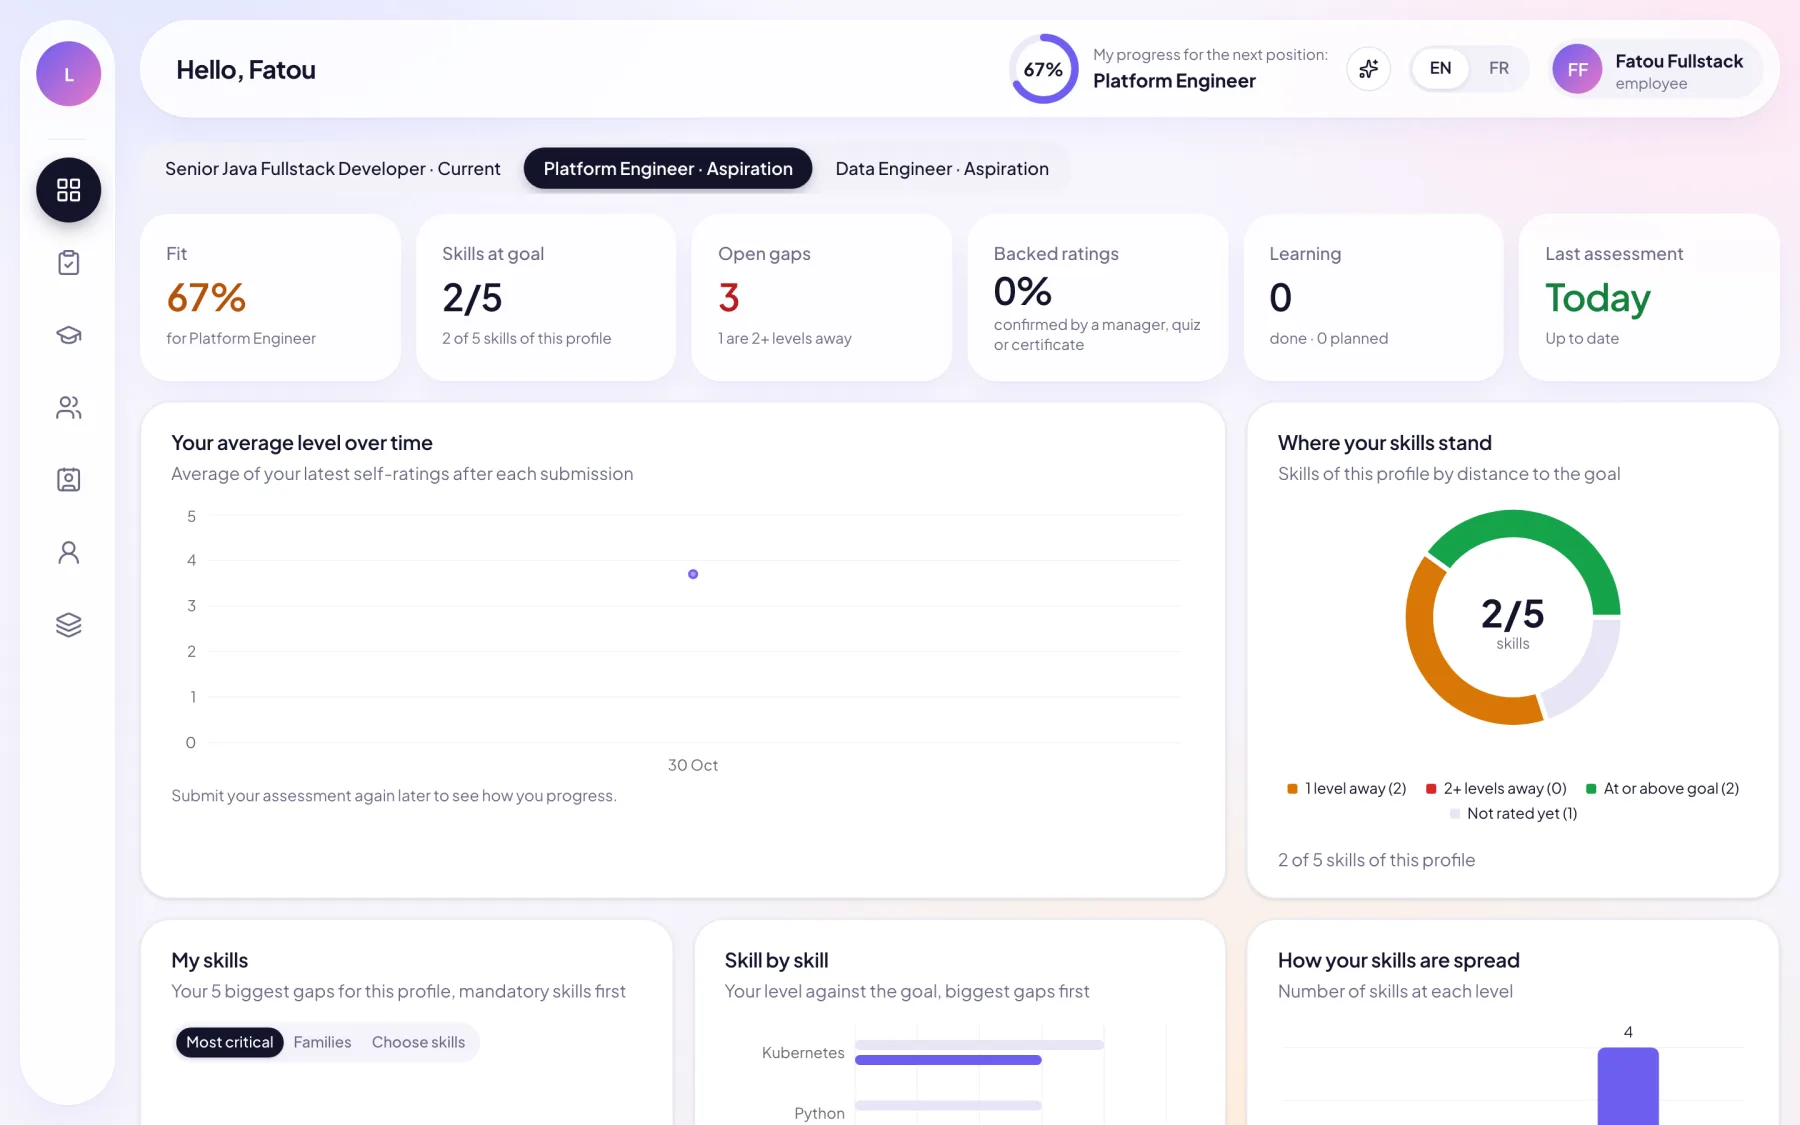Click the Python skill bar
1800x1125 pixels.
coord(948,1106)
